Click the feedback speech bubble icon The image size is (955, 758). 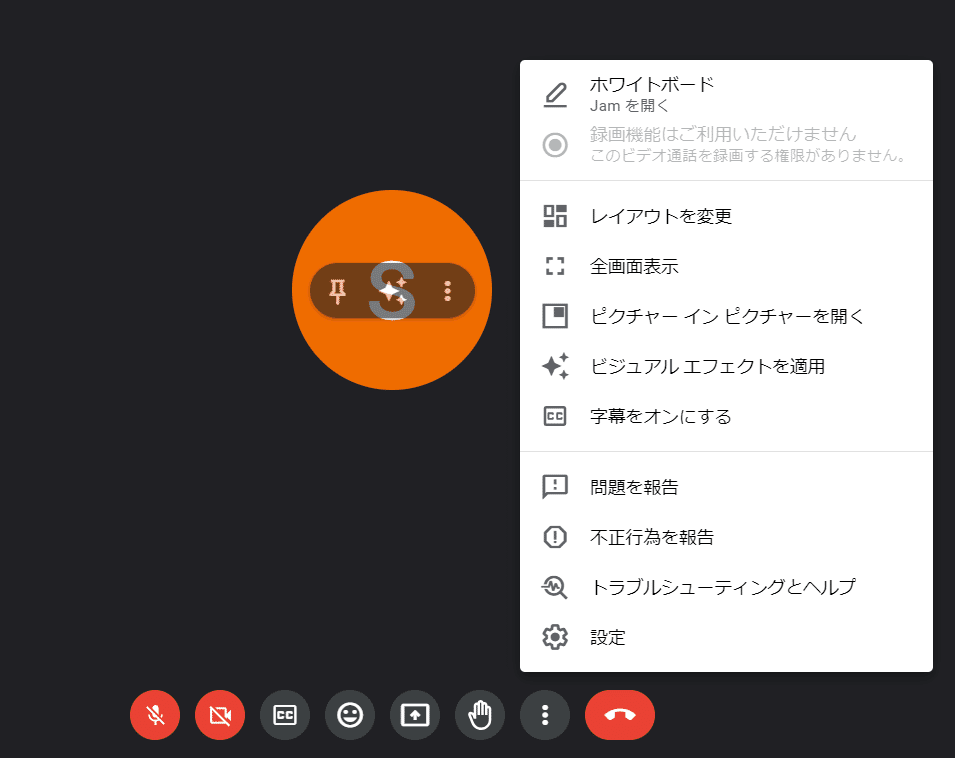point(555,487)
